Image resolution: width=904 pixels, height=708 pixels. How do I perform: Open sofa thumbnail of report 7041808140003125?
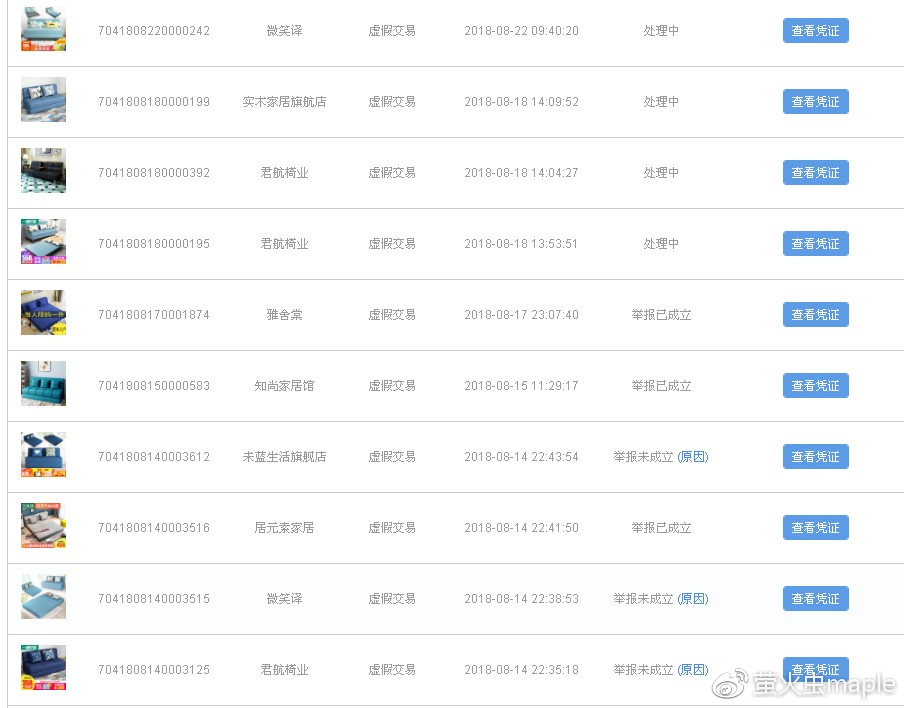43,667
